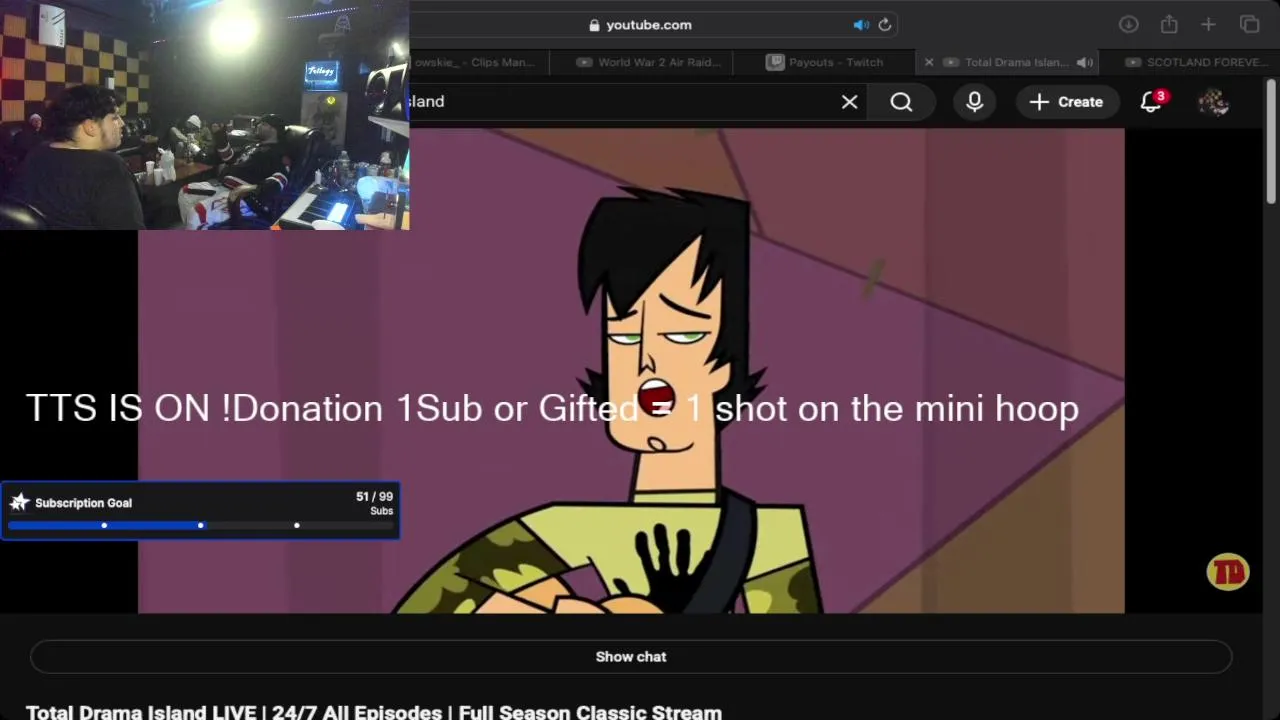Click the Show chat button
The image size is (1280, 720).
(631, 657)
